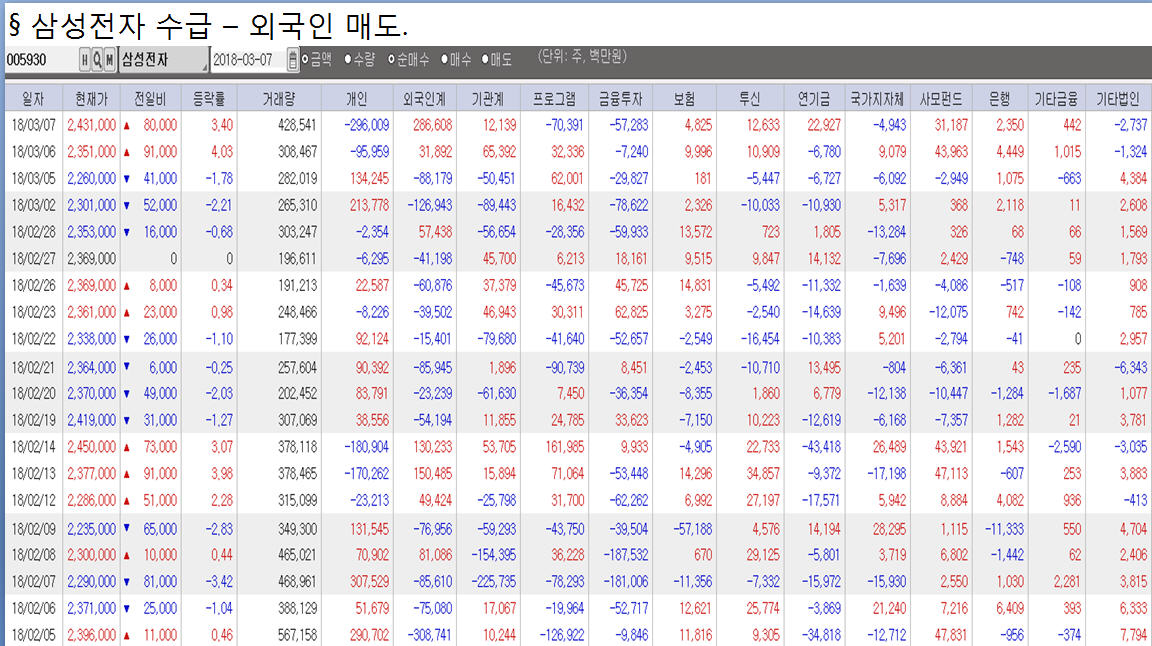Click the 일자 column header

[x=33, y=99]
